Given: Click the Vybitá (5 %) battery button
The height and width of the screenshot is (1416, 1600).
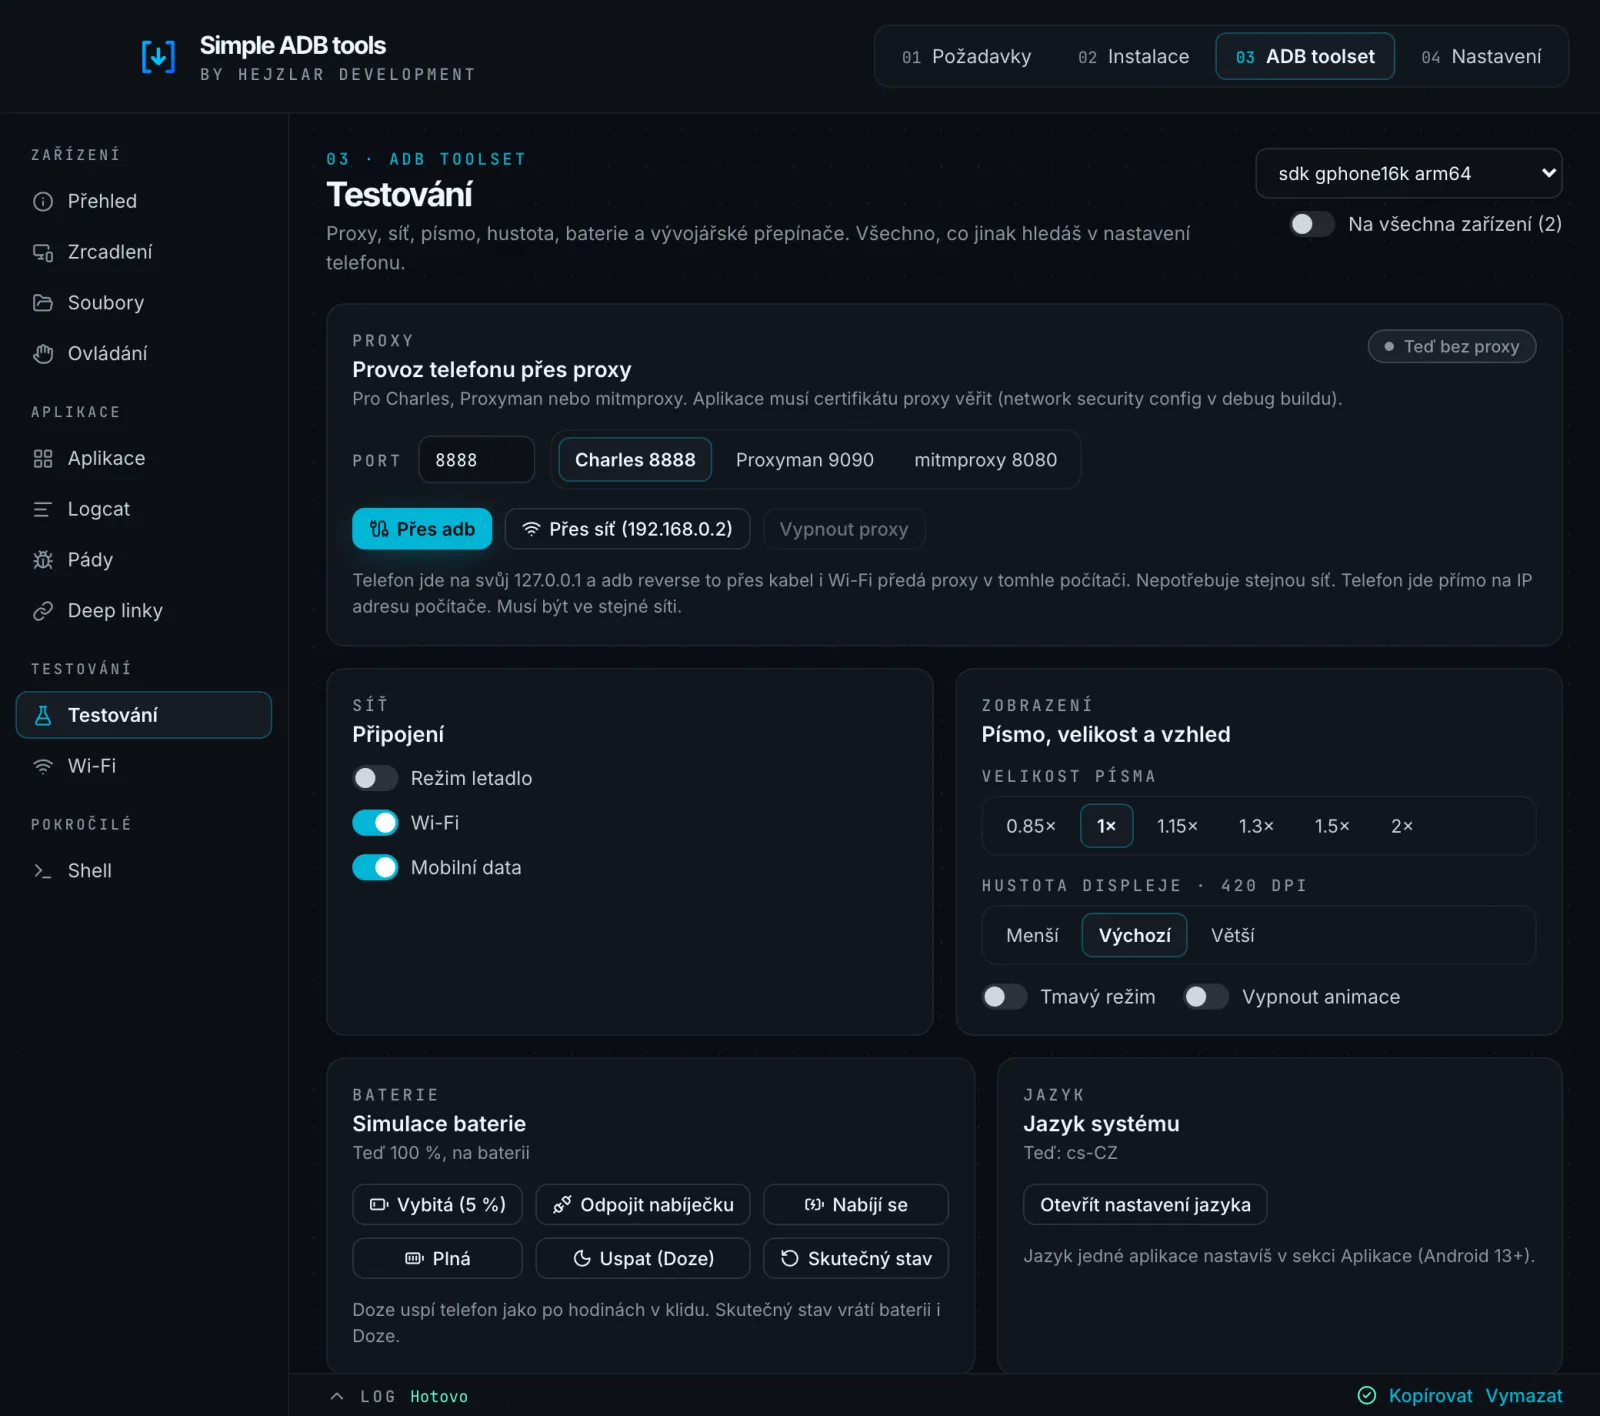Looking at the screenshot, I should coord(437,1205).
